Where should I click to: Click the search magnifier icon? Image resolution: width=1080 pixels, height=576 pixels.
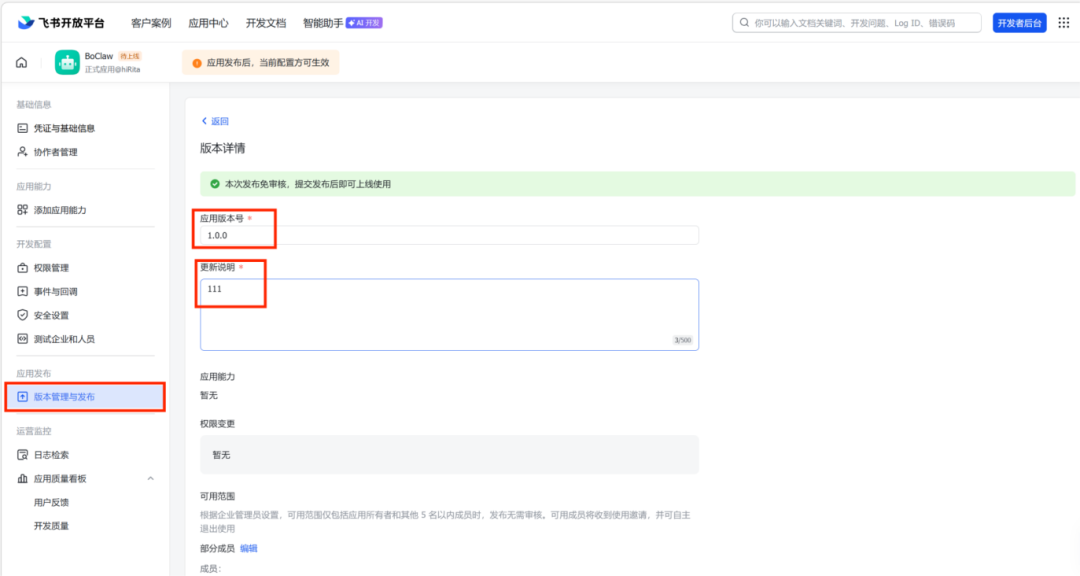point(744,23)
